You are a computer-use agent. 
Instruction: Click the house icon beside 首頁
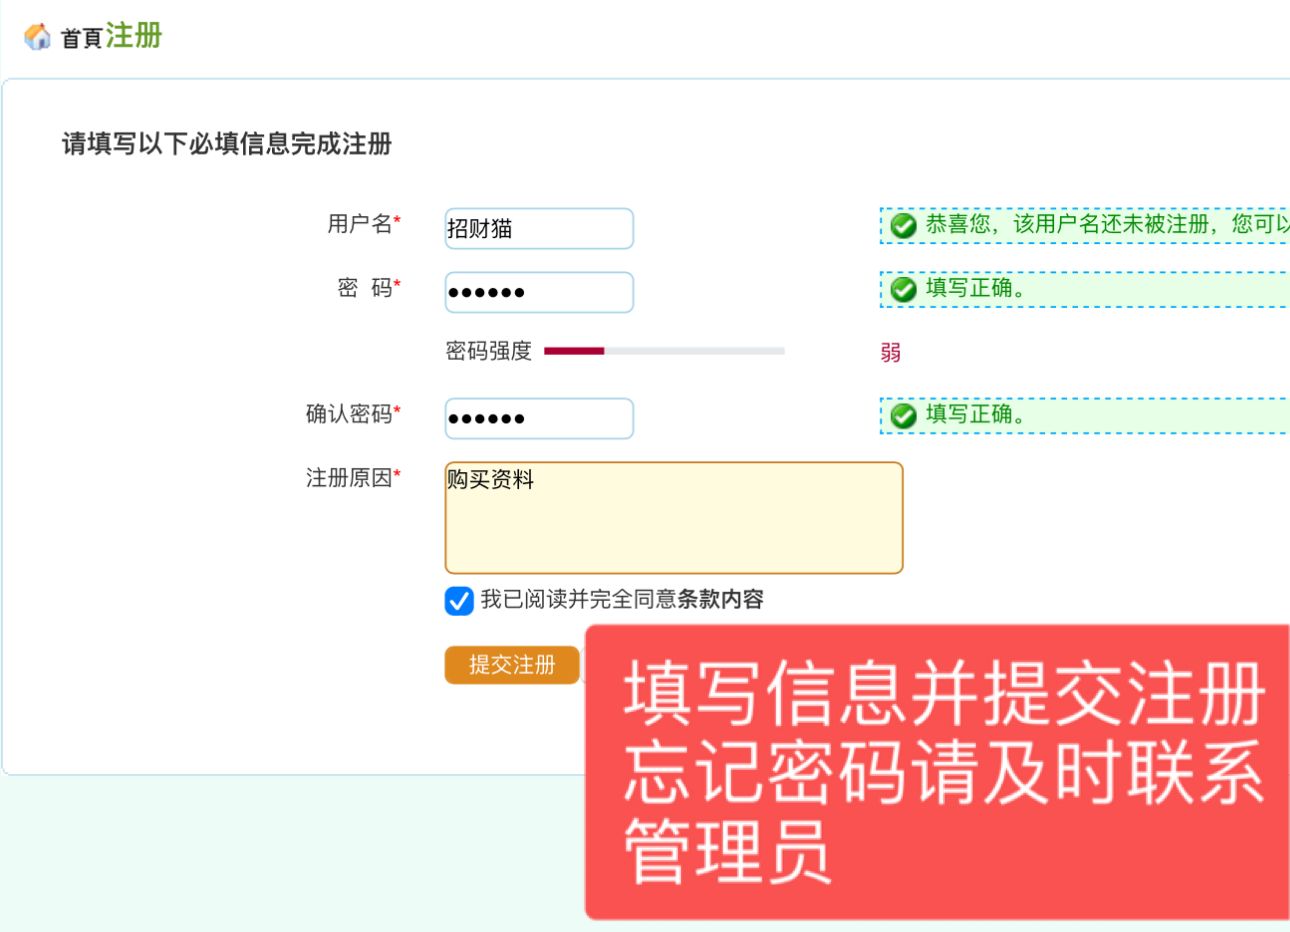[x=37, y=37]
